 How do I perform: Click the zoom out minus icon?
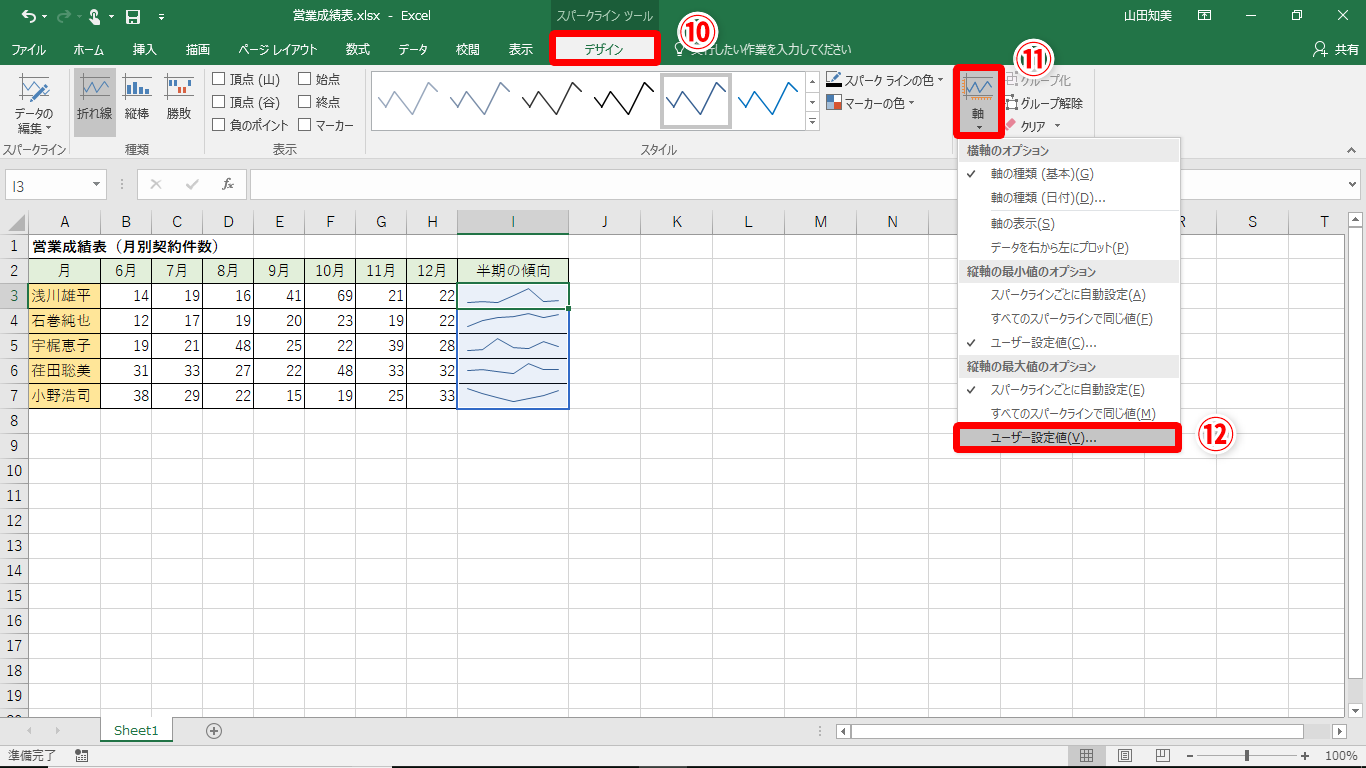point(1191,755)
